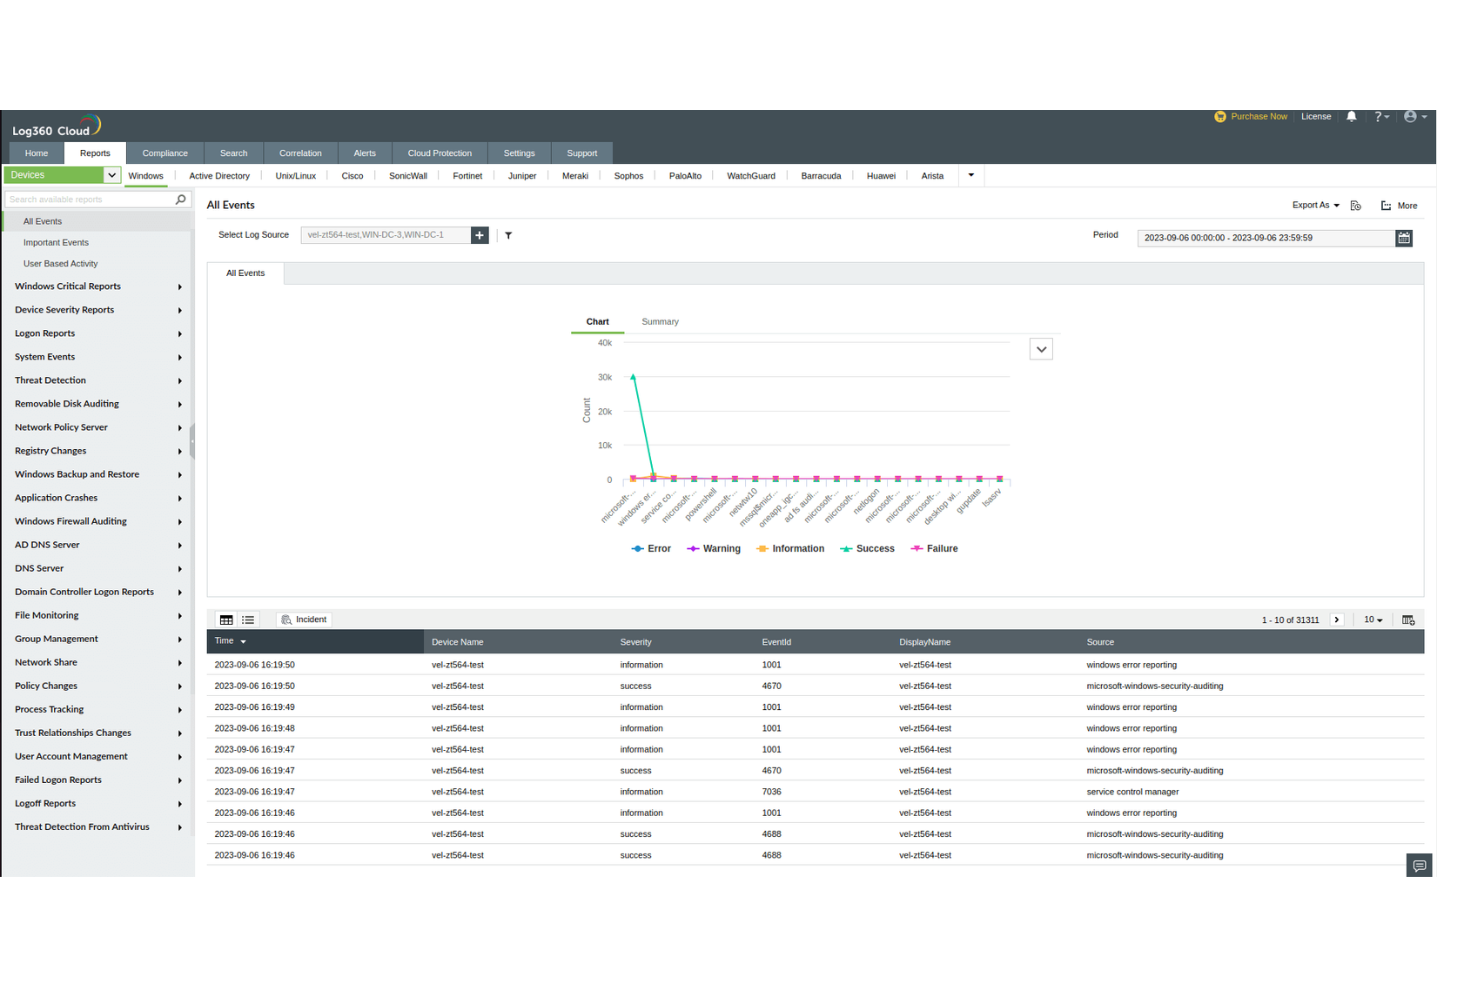The width and height of the screenshot is (1480, 987).
Task: Click the Purchase Now cart icon
Action: tap(1220, 117)
